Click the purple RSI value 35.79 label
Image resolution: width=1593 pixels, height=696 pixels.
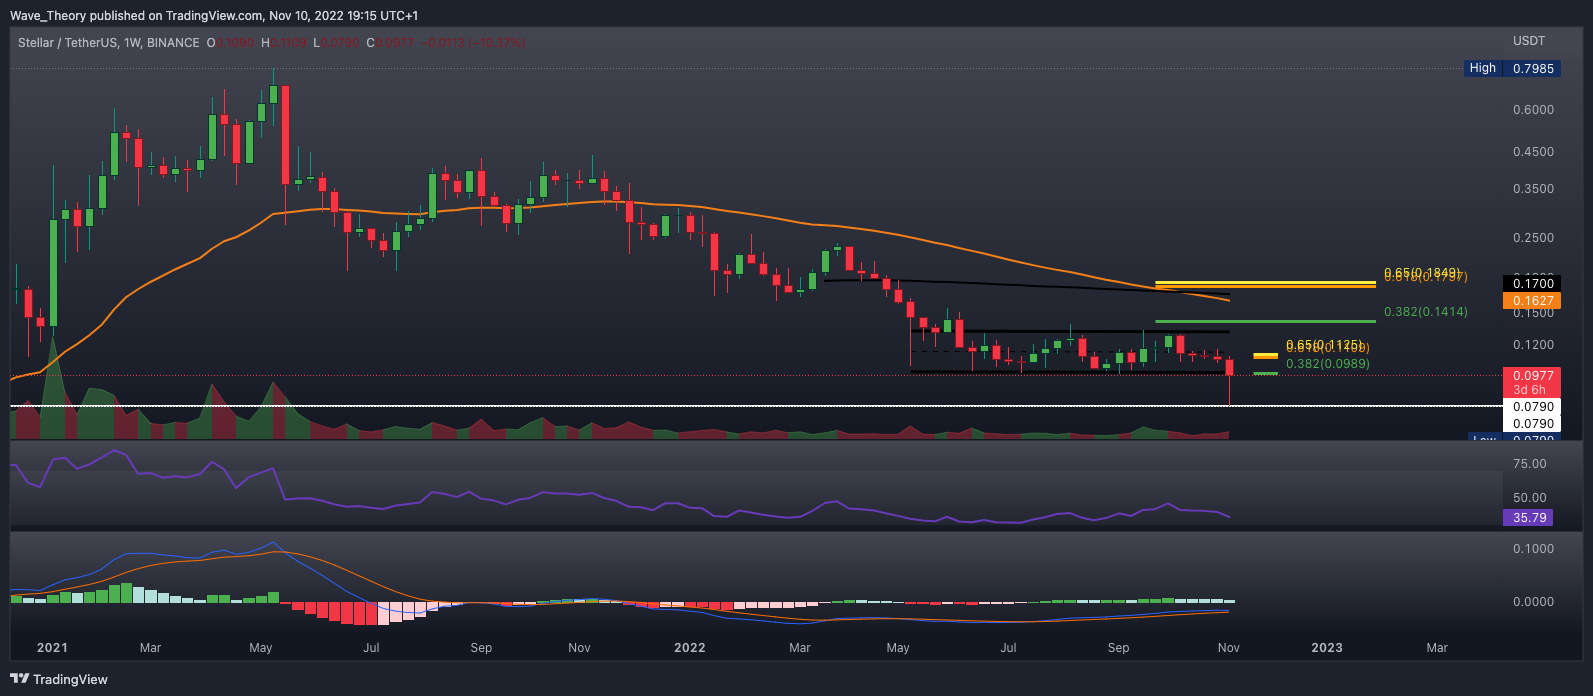(1531, 518)
